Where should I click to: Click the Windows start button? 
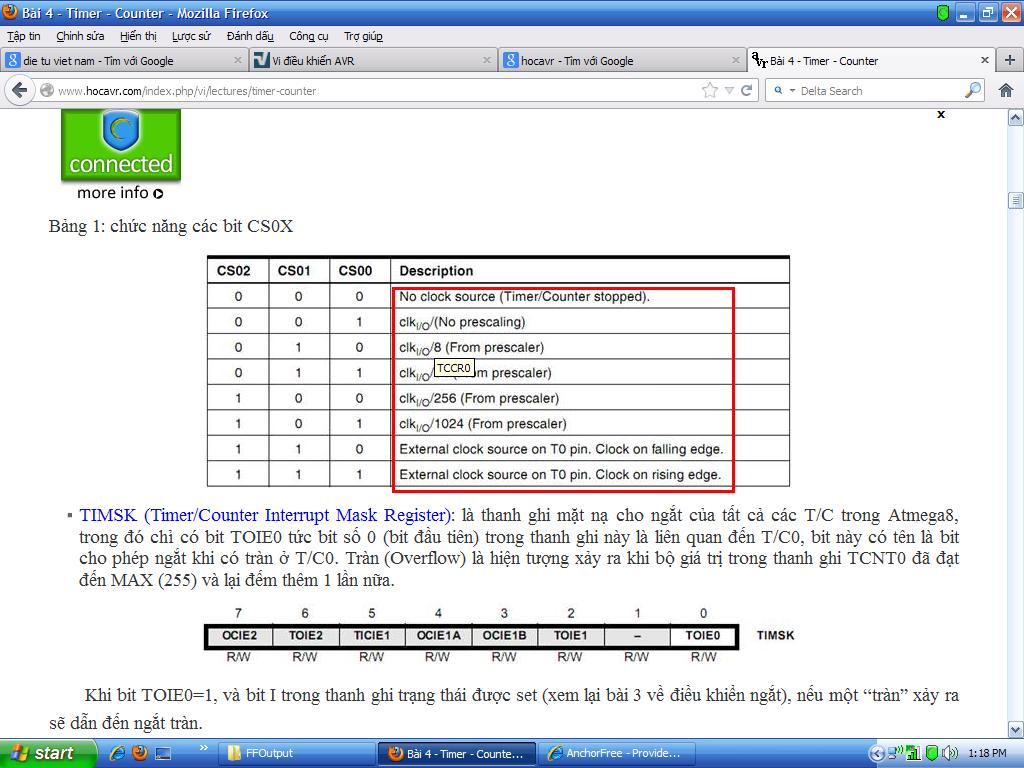click(x=48, y=753)
